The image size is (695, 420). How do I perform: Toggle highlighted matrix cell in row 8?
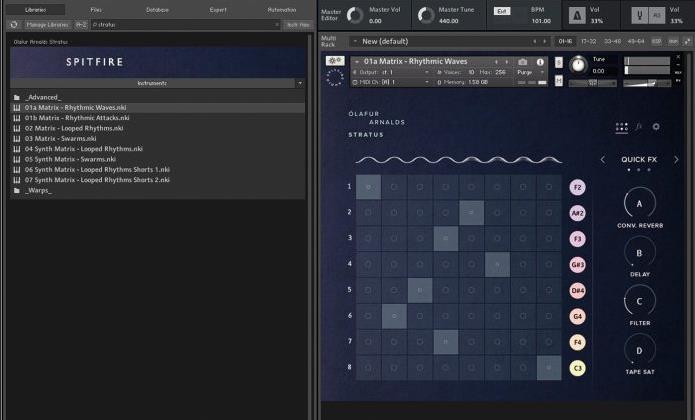click(x=549, y=367)
